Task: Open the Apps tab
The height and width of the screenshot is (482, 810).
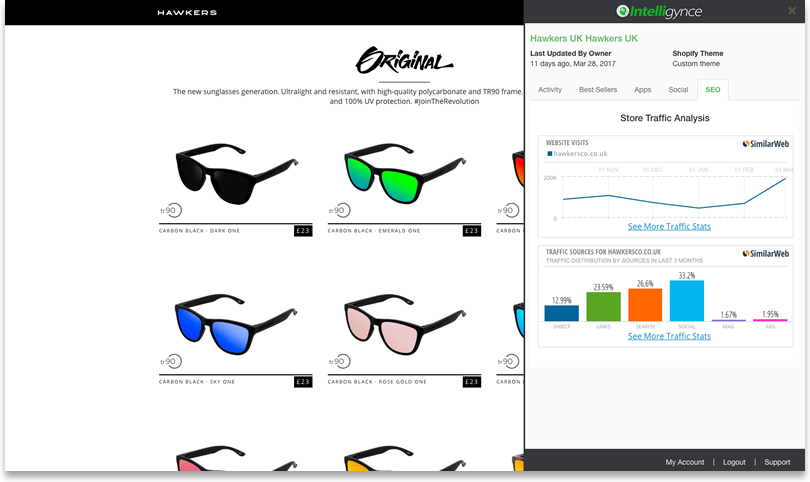Action: click(643, 89)
